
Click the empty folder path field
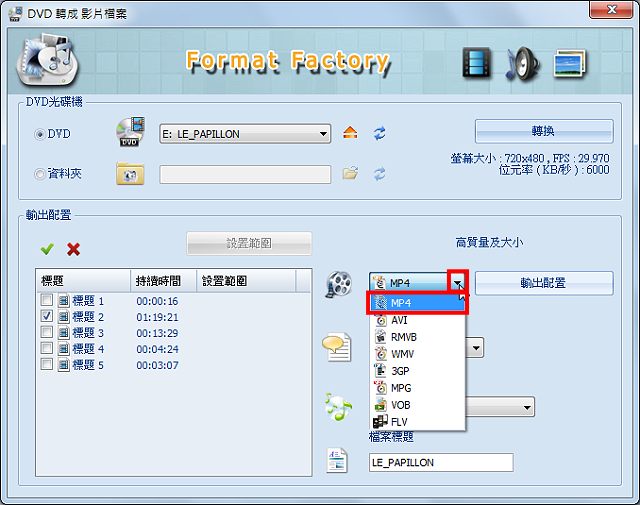(x=245, y=174)
